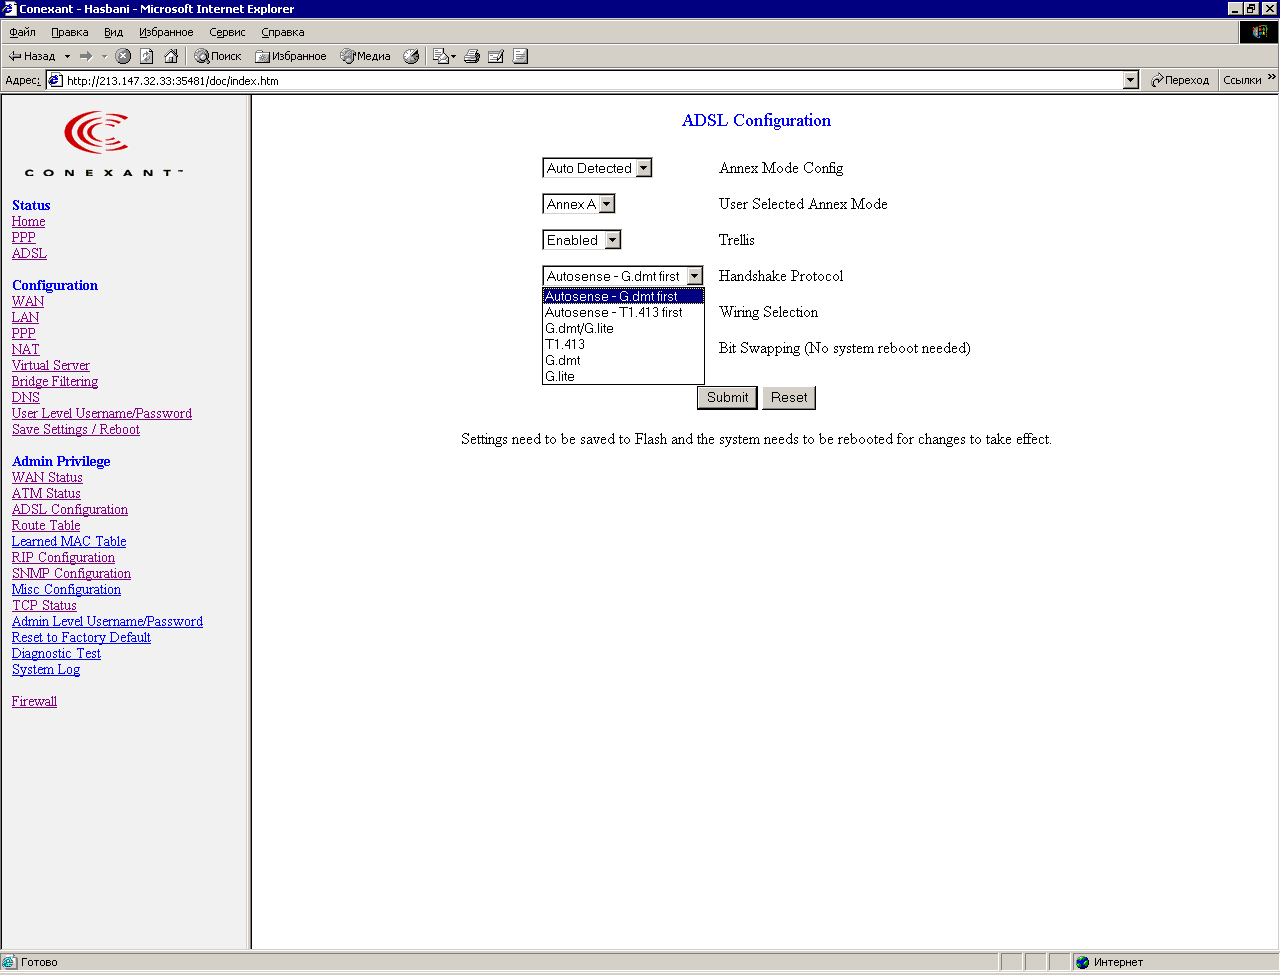
Task: Open the Сервис menu
Action: tap(227, 32)
